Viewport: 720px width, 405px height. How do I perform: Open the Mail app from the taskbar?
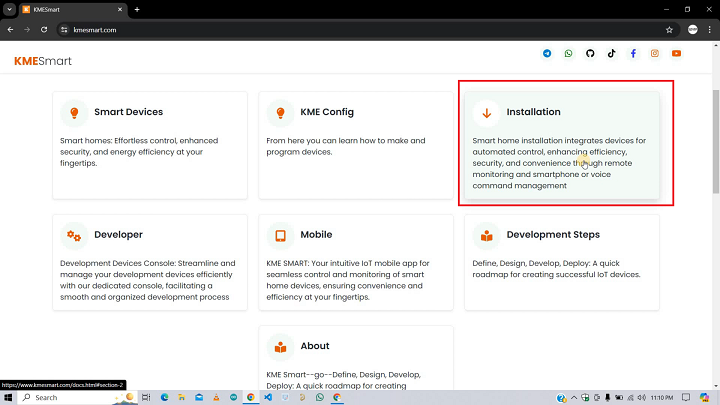tap(199, 398)
